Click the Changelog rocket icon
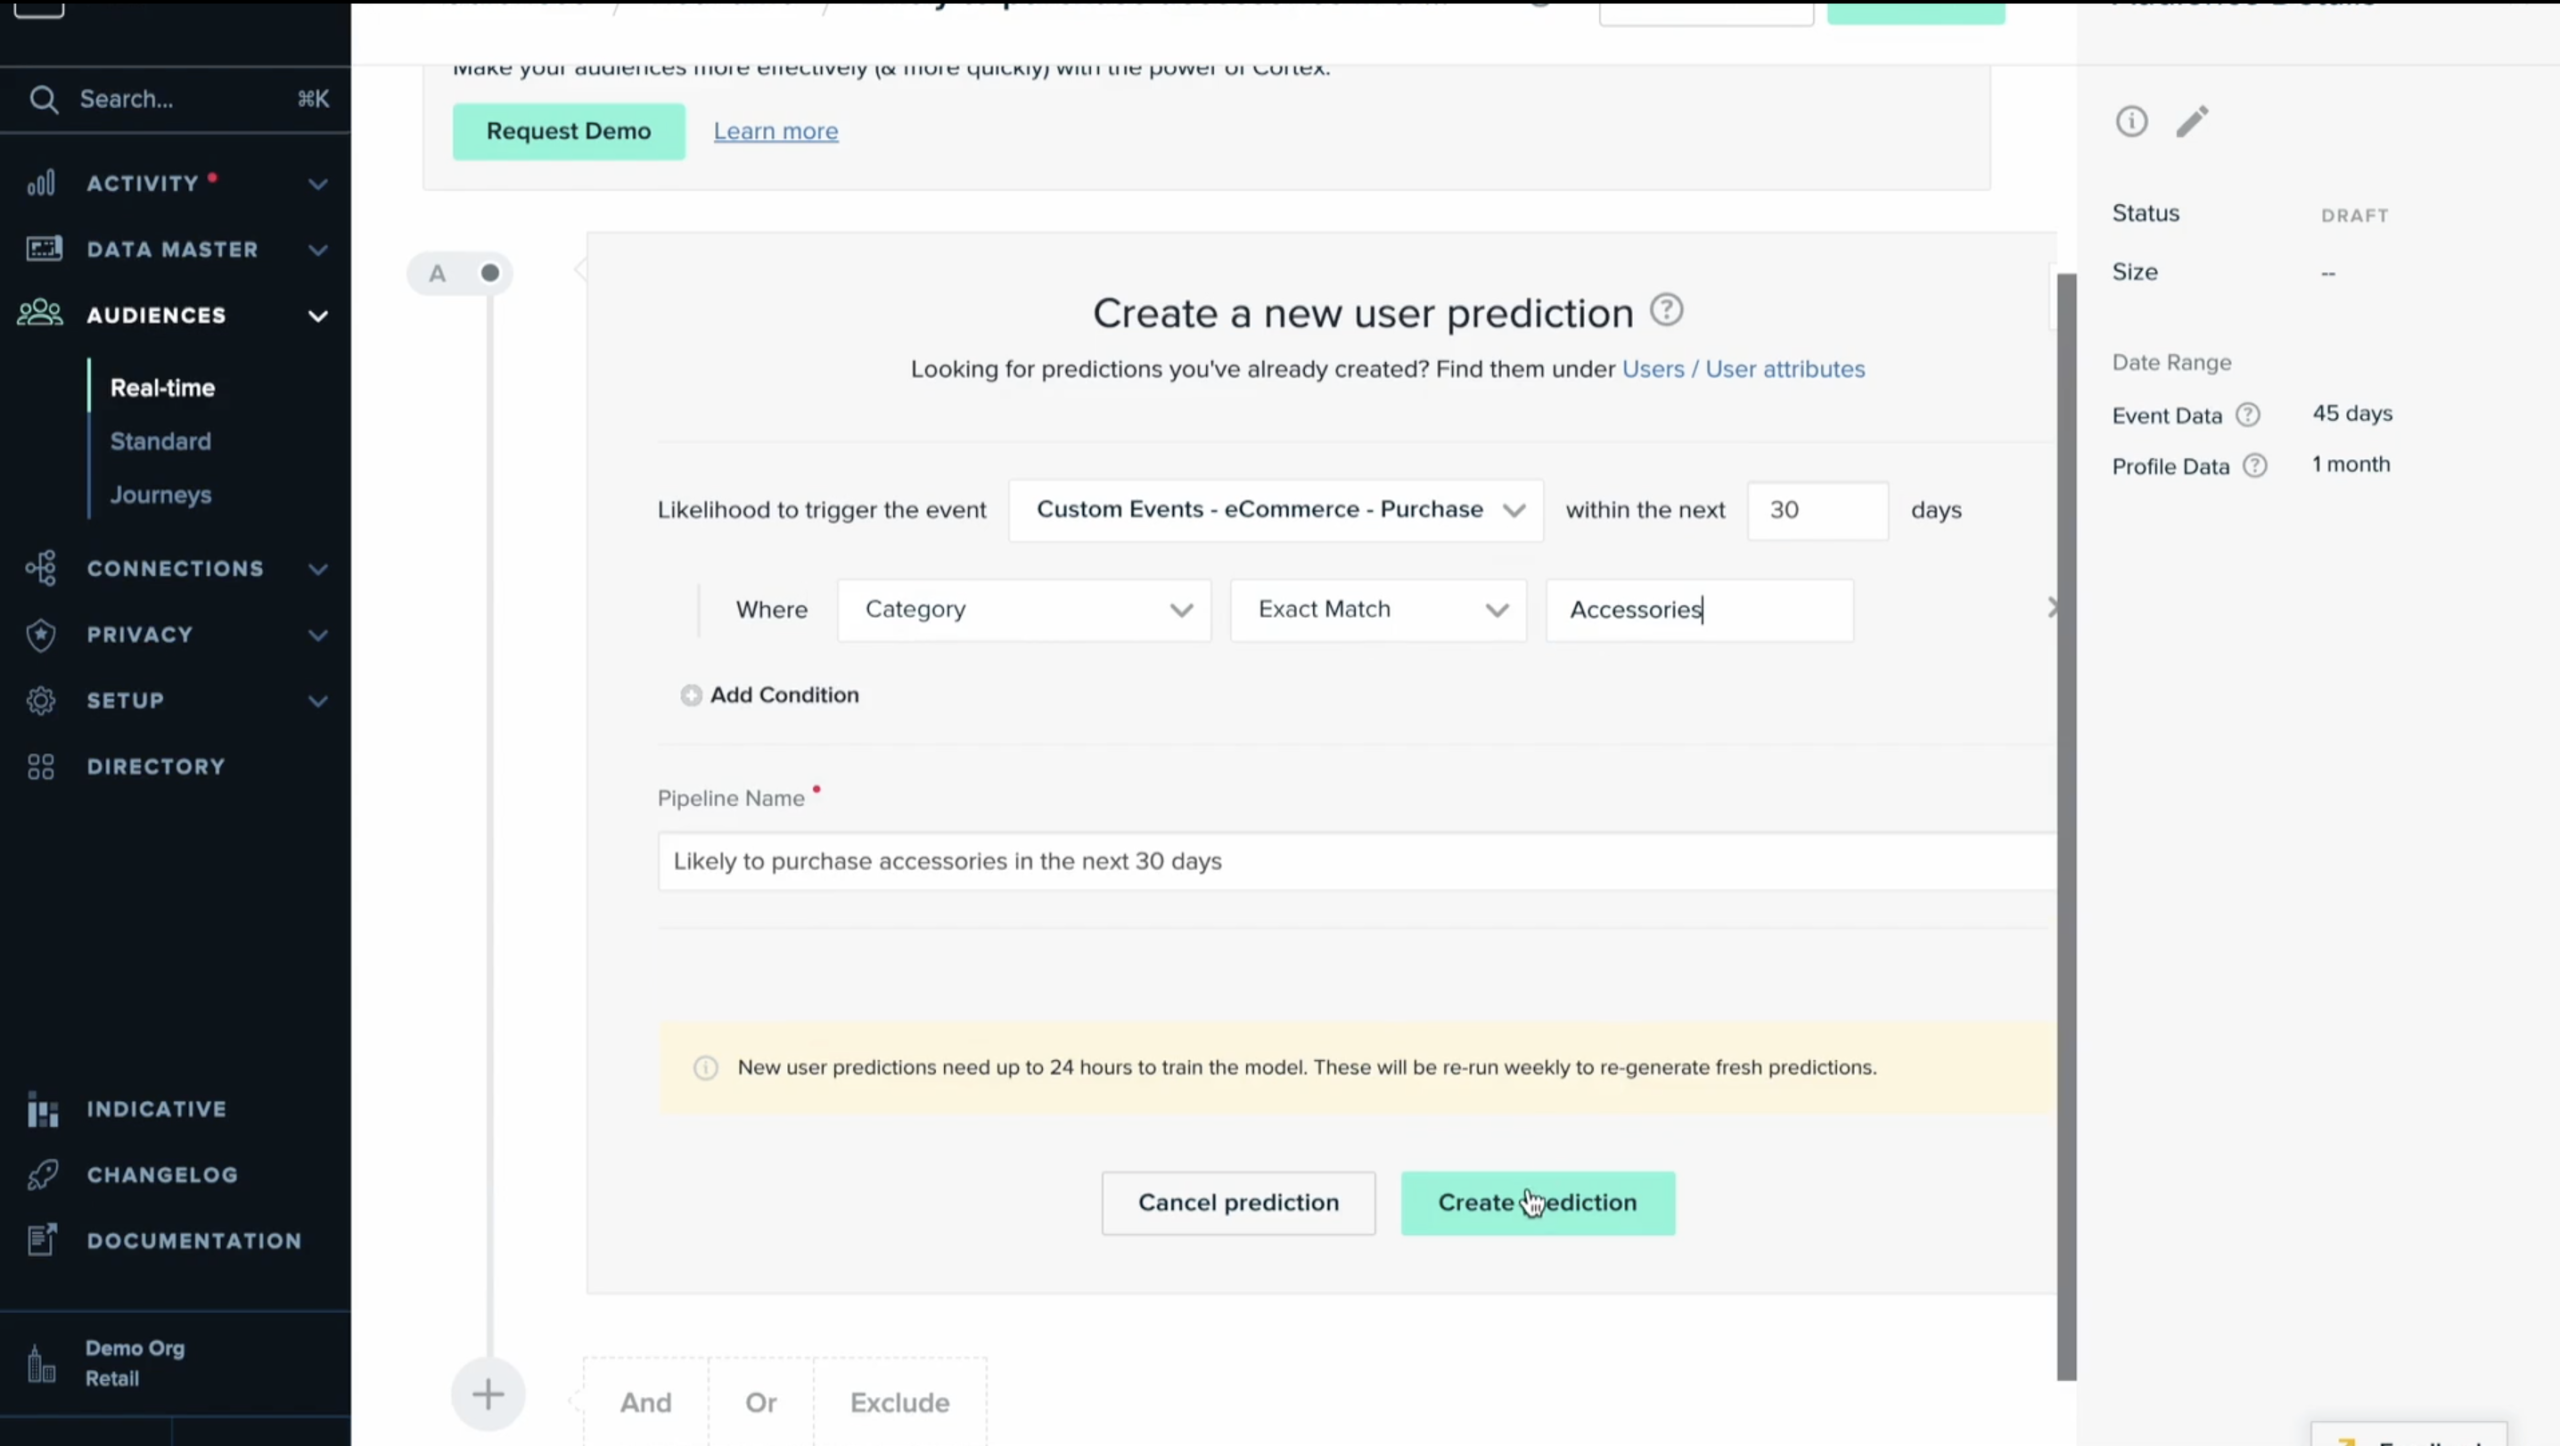 tap(42, 1175)
